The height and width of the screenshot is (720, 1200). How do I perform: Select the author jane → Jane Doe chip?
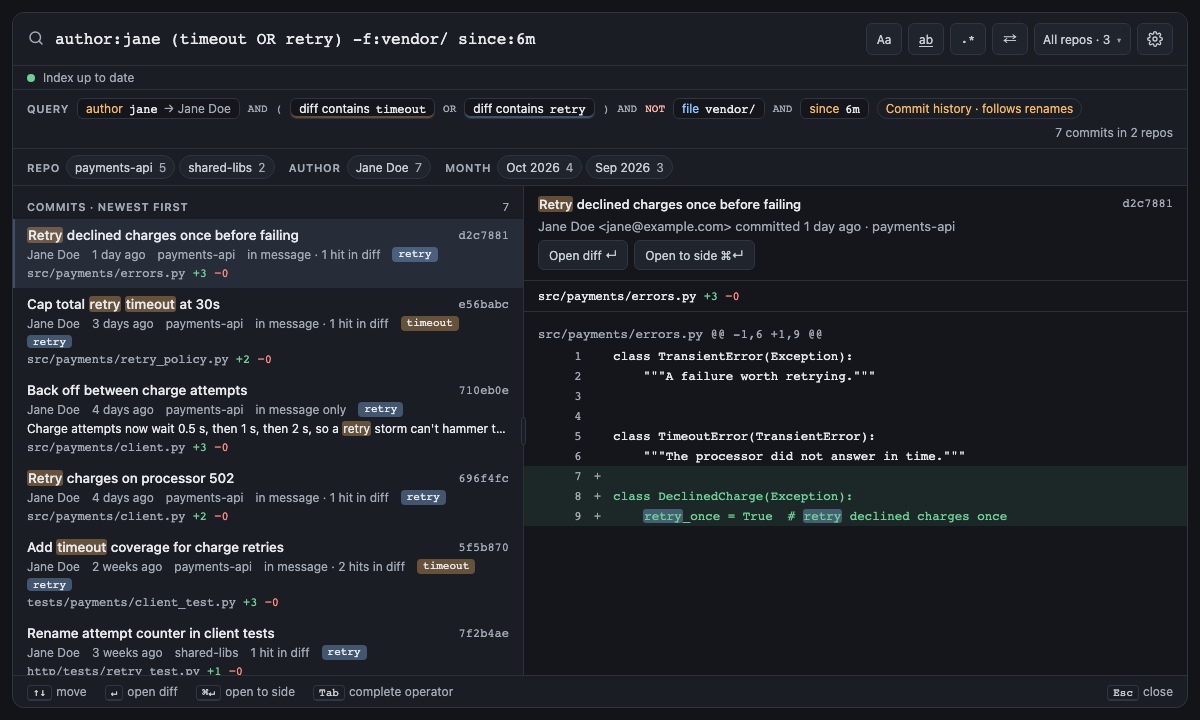point(158,109)
